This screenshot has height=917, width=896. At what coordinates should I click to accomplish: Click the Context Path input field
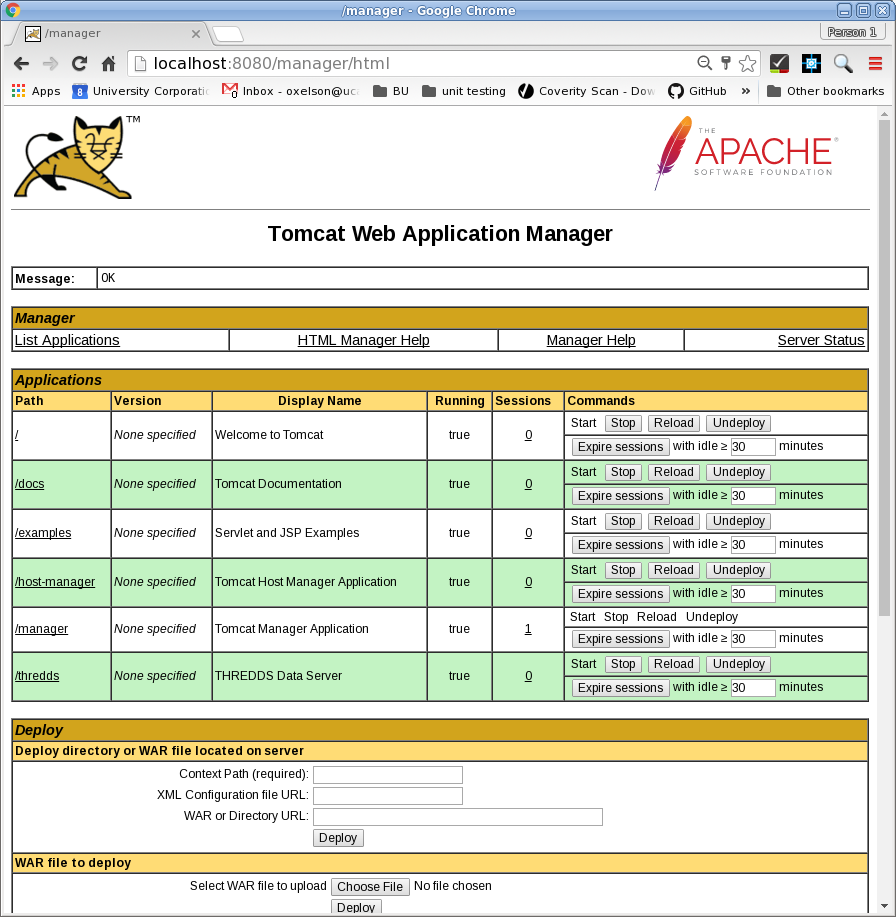pos(387,774)
